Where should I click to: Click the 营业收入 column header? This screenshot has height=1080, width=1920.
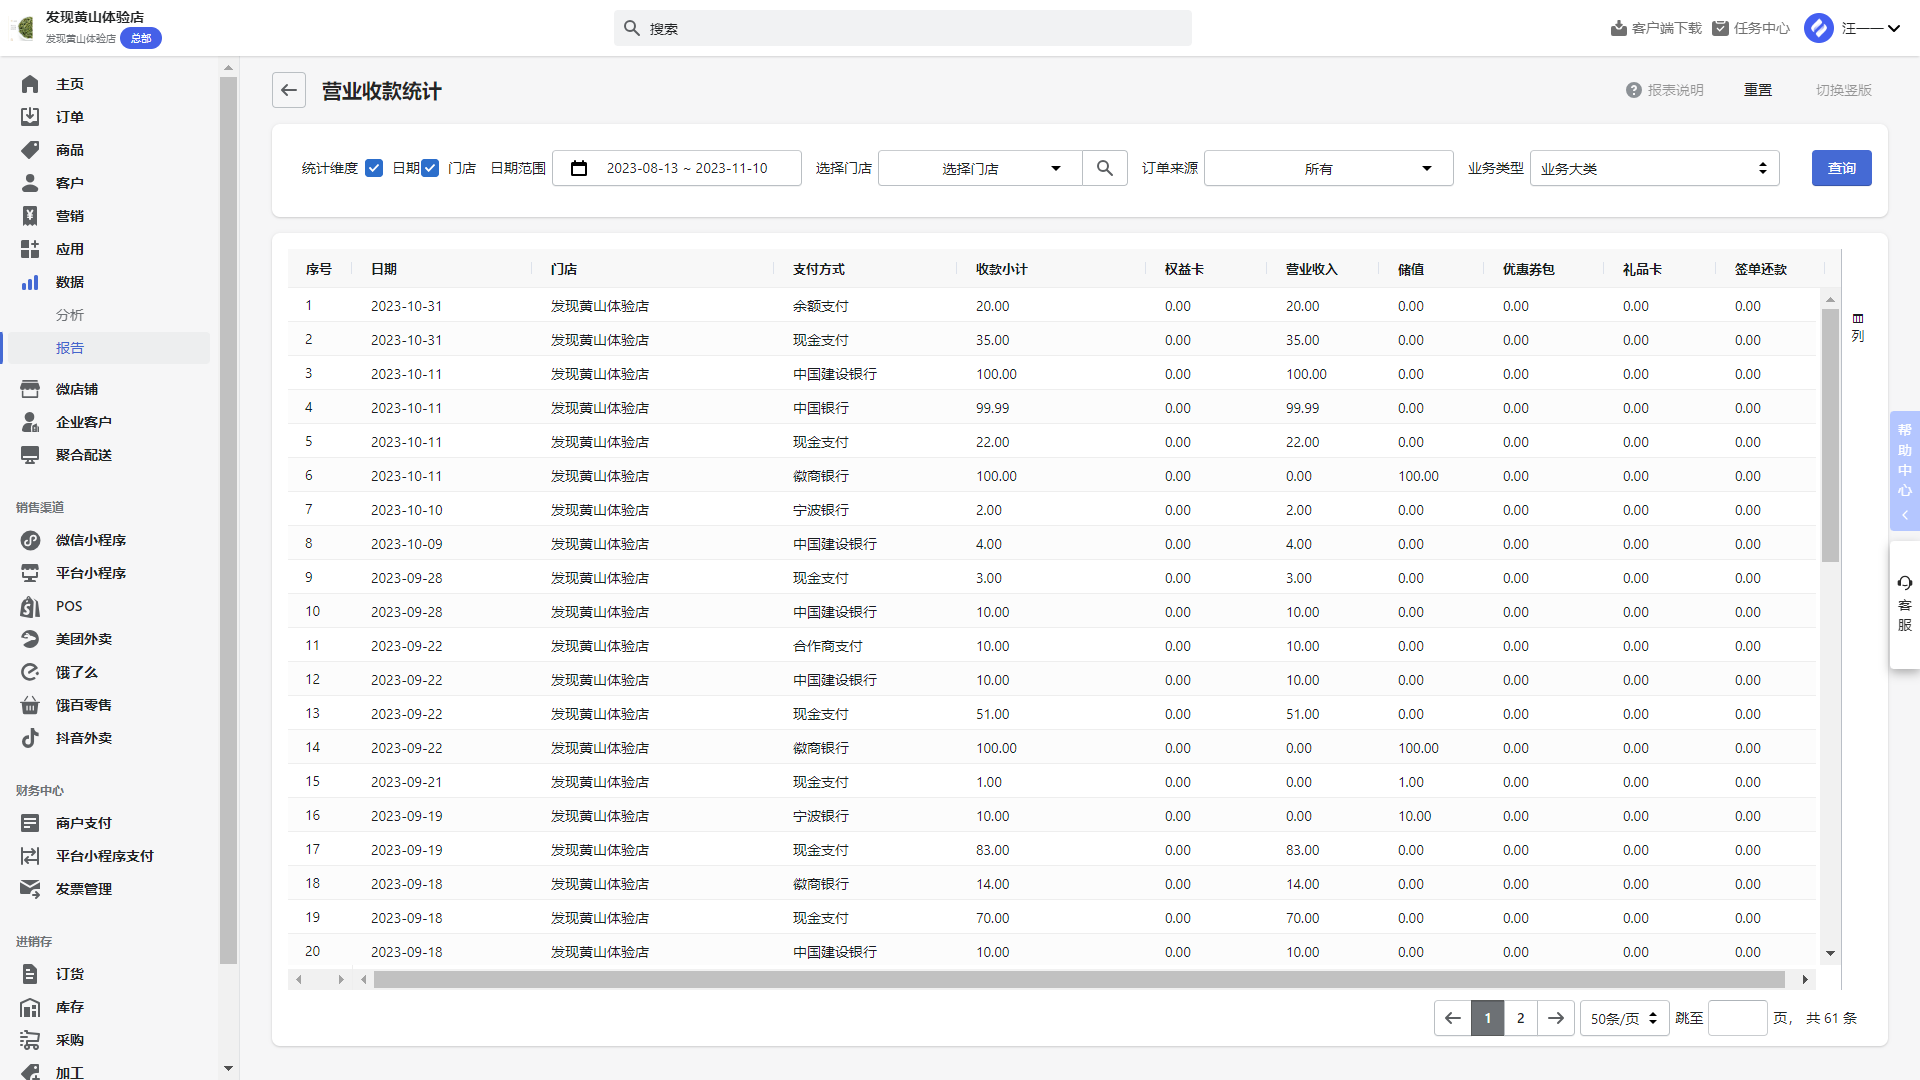[x=1312, y=269]
